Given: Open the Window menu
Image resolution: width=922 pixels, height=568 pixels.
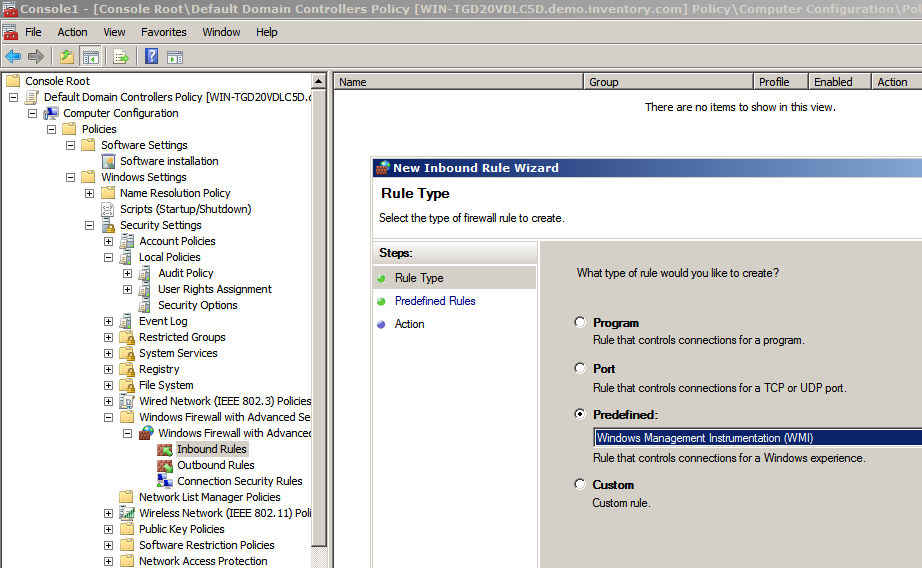Looking at the screenshot, I should pyautogui.click(x=221, y=32).
